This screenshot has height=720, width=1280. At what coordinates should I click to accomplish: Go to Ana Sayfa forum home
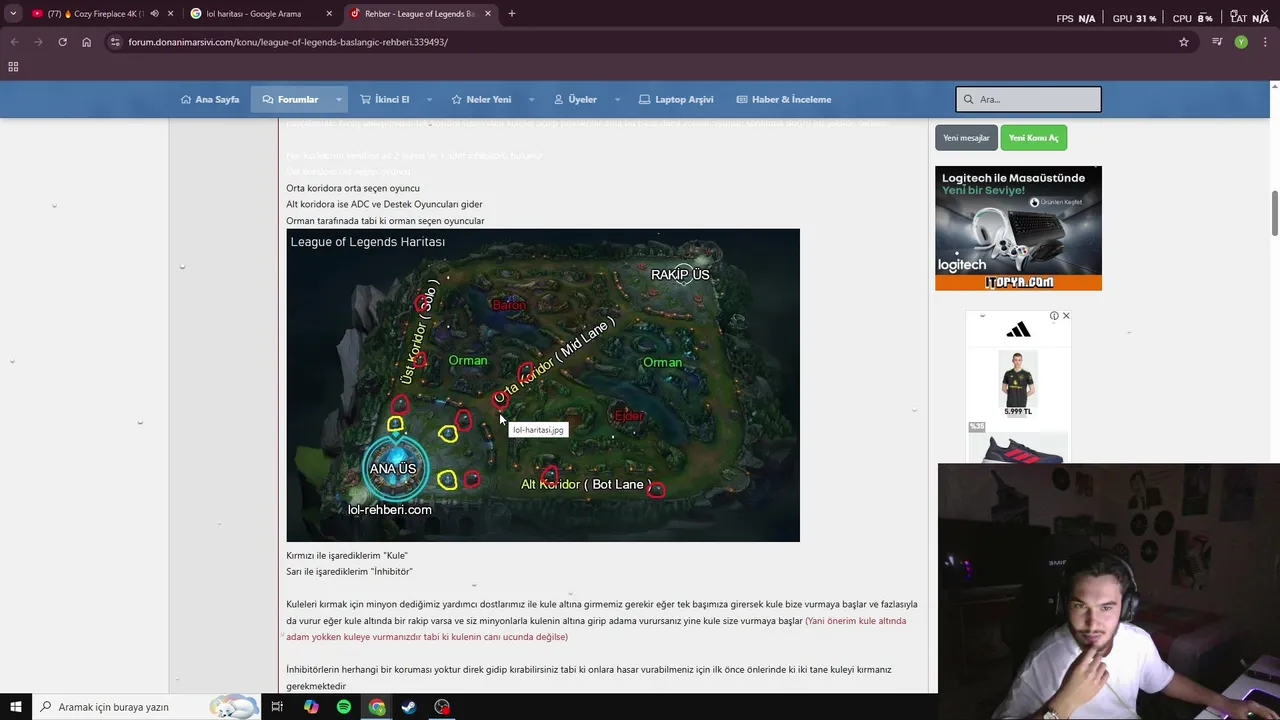[210, 99]
